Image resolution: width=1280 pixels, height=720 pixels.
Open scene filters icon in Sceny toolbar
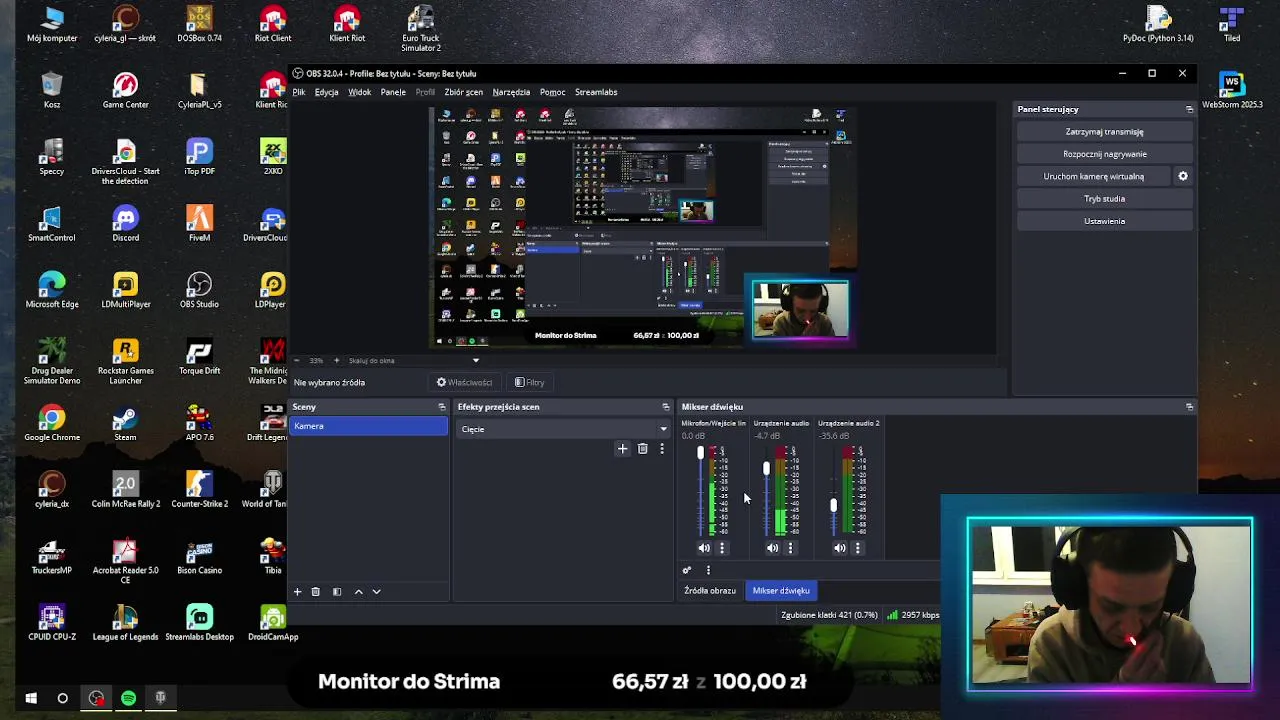tap(337, 592)
